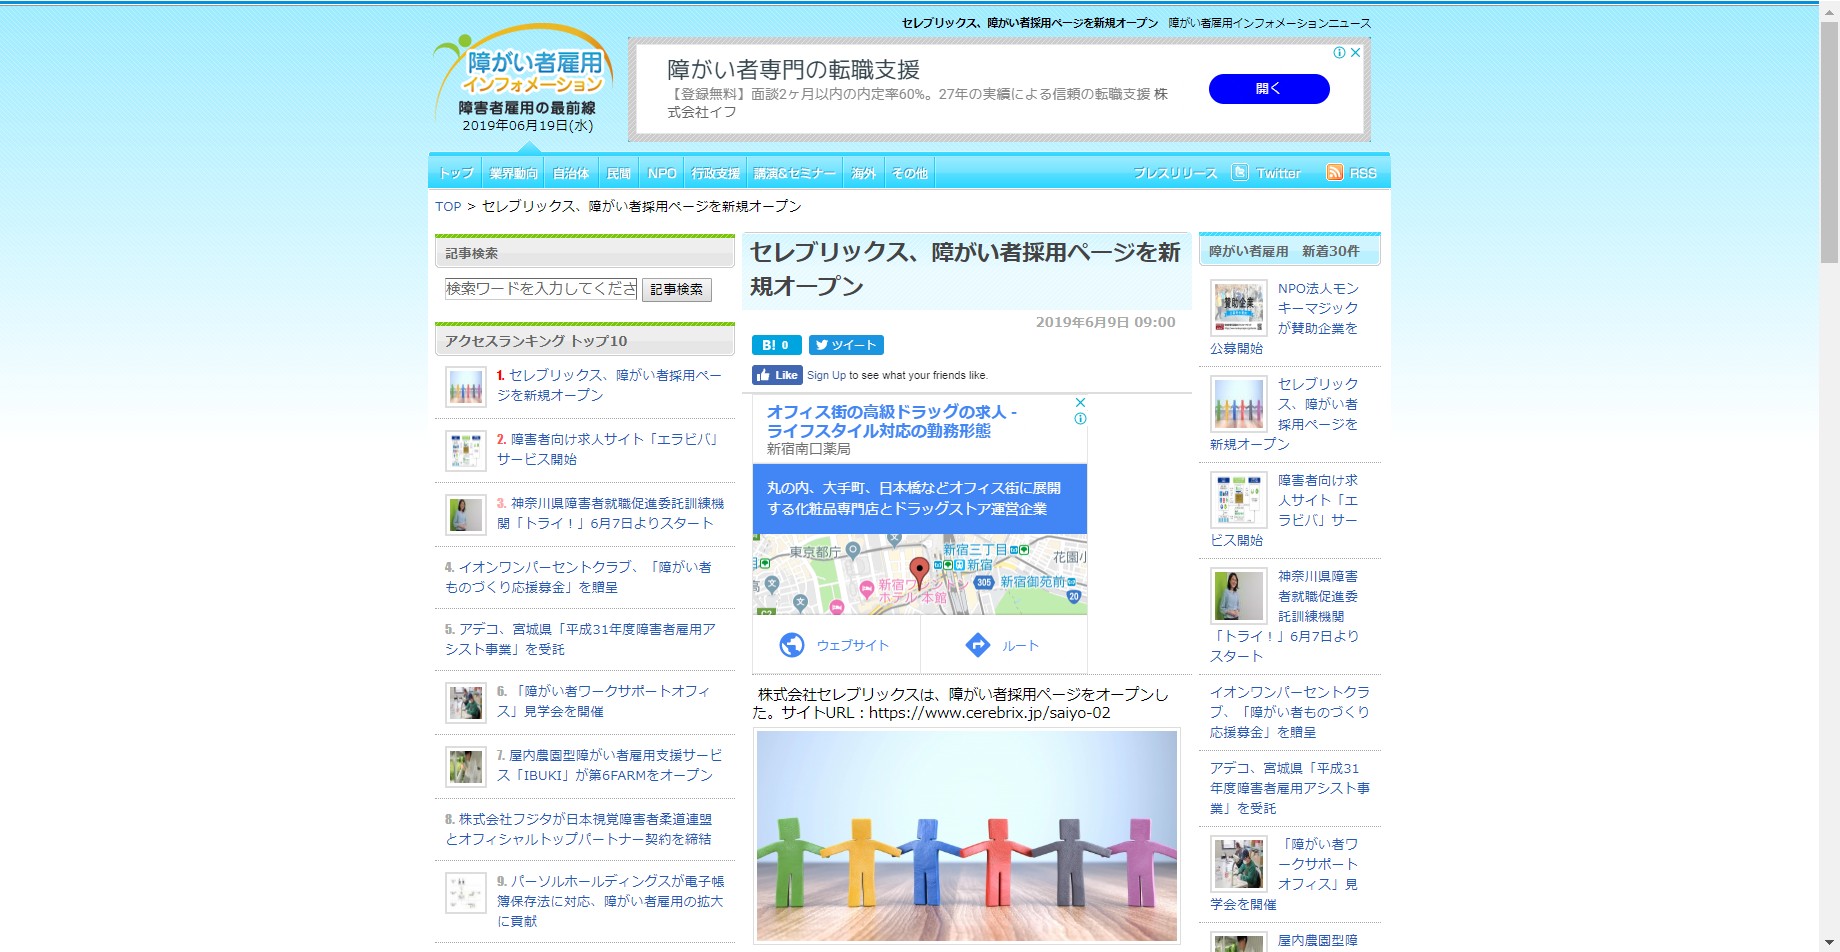Click the RSS feed icon
The height and width of the screenshot is (952, 1840).
[1334, 172]
